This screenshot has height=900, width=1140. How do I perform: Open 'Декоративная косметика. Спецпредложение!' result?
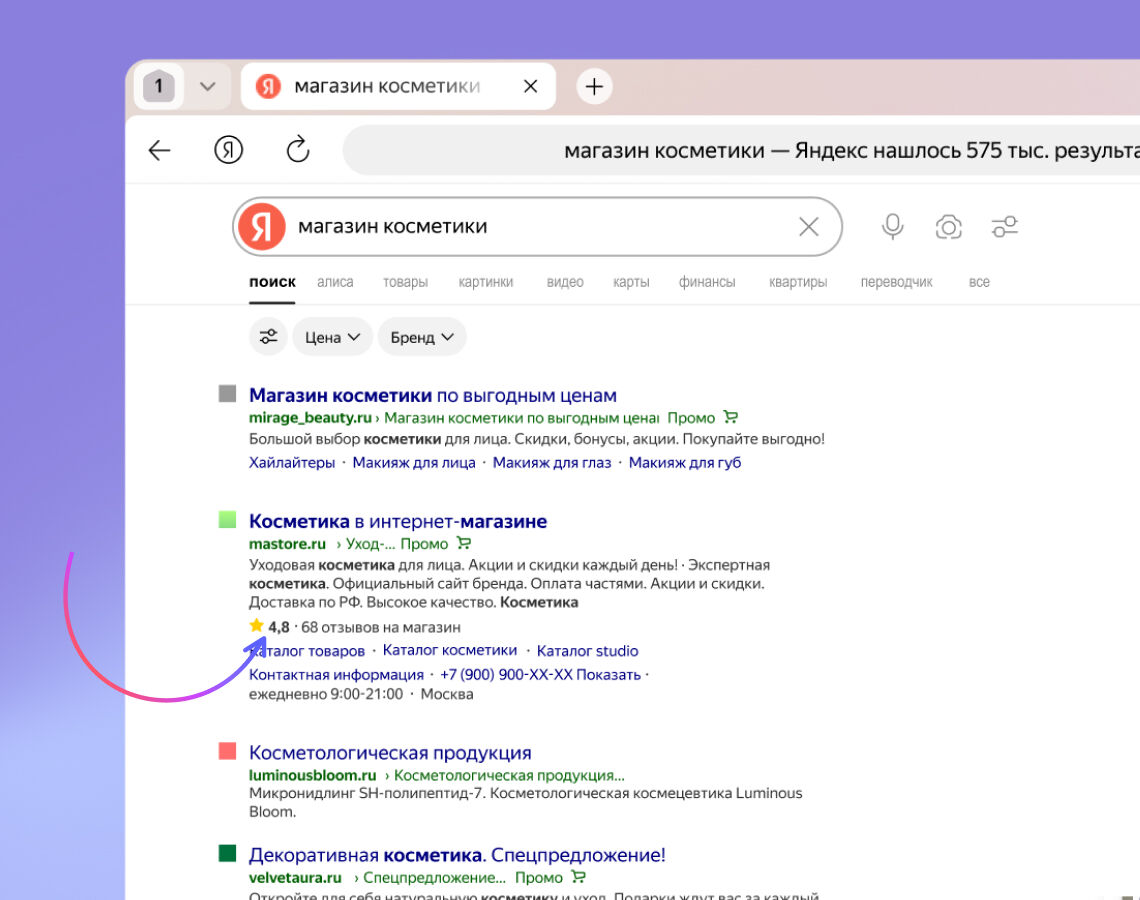457,855
